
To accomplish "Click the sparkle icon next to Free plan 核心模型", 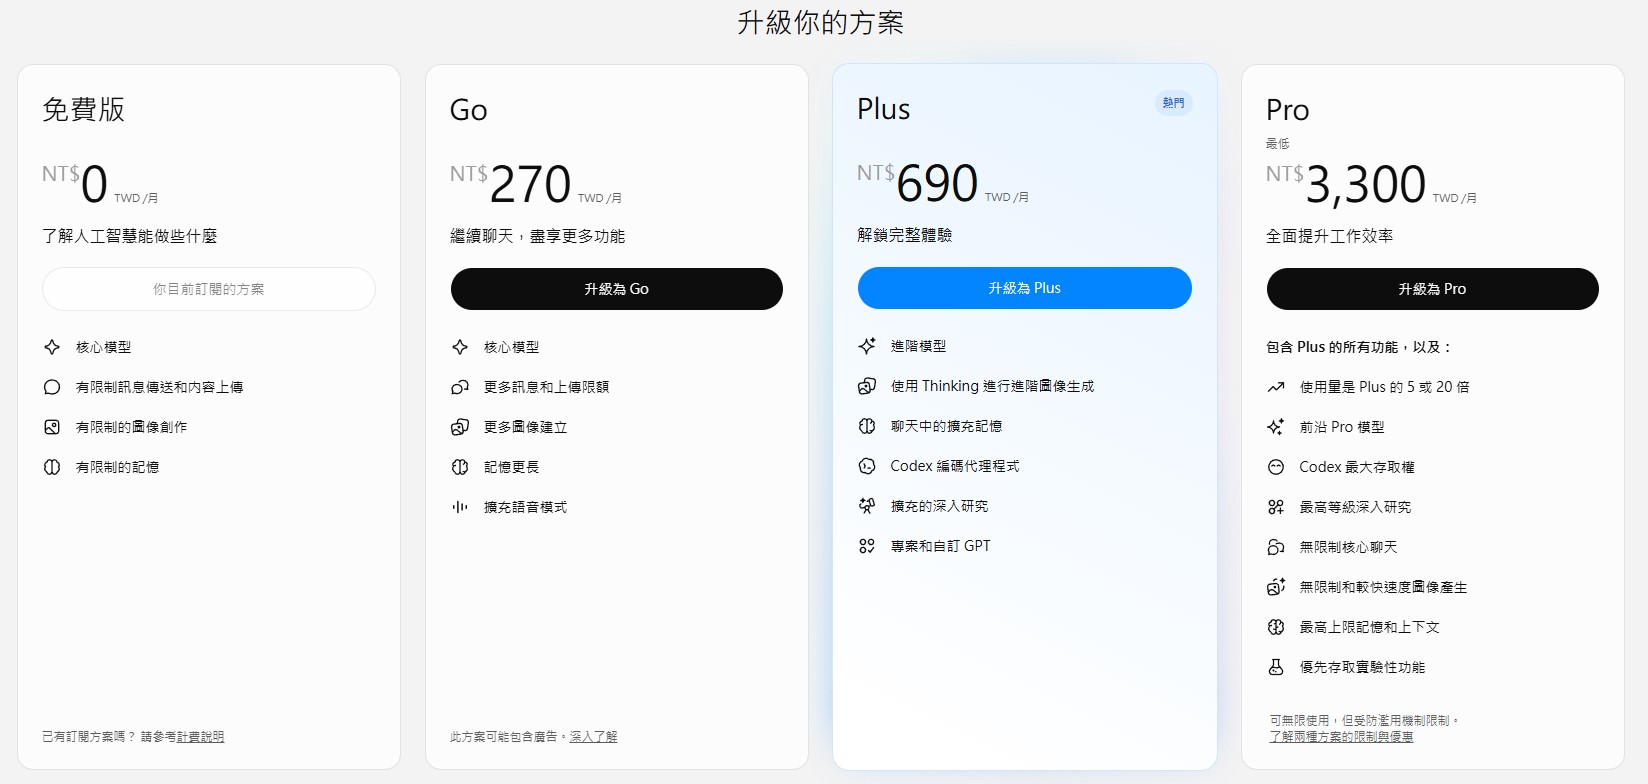I will 52,347.
